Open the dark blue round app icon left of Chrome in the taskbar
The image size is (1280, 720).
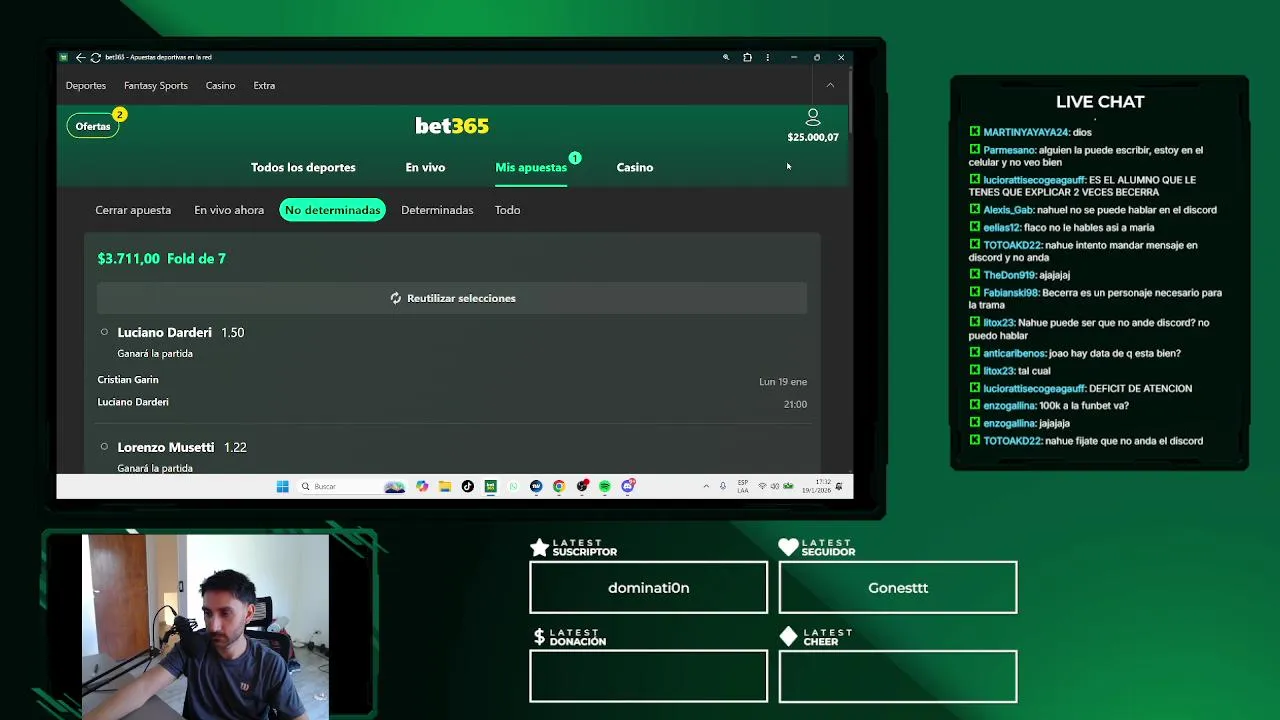click(536, 486)
